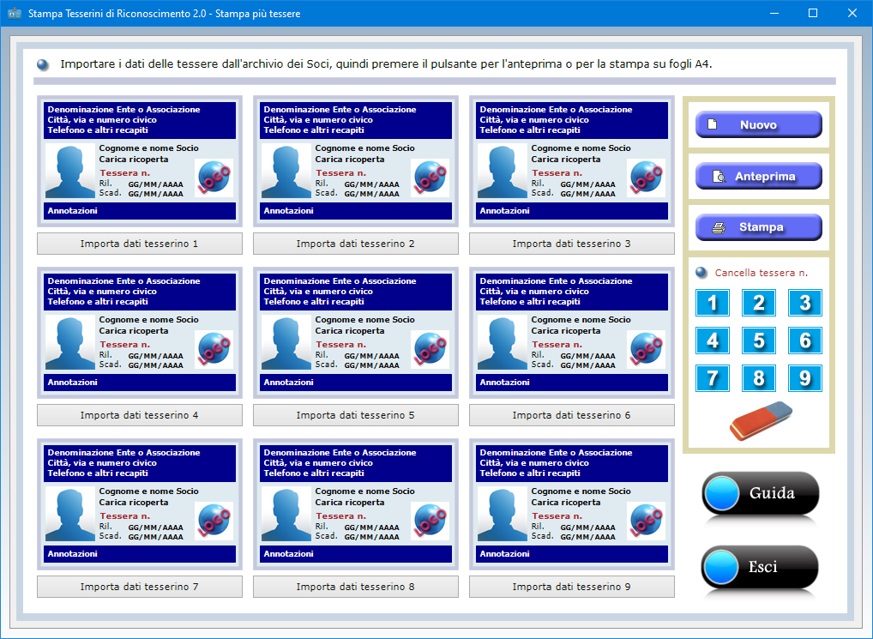Click 'Cognome e nome Socio' on card 7
873x639 pixels.
click(149, 491)
